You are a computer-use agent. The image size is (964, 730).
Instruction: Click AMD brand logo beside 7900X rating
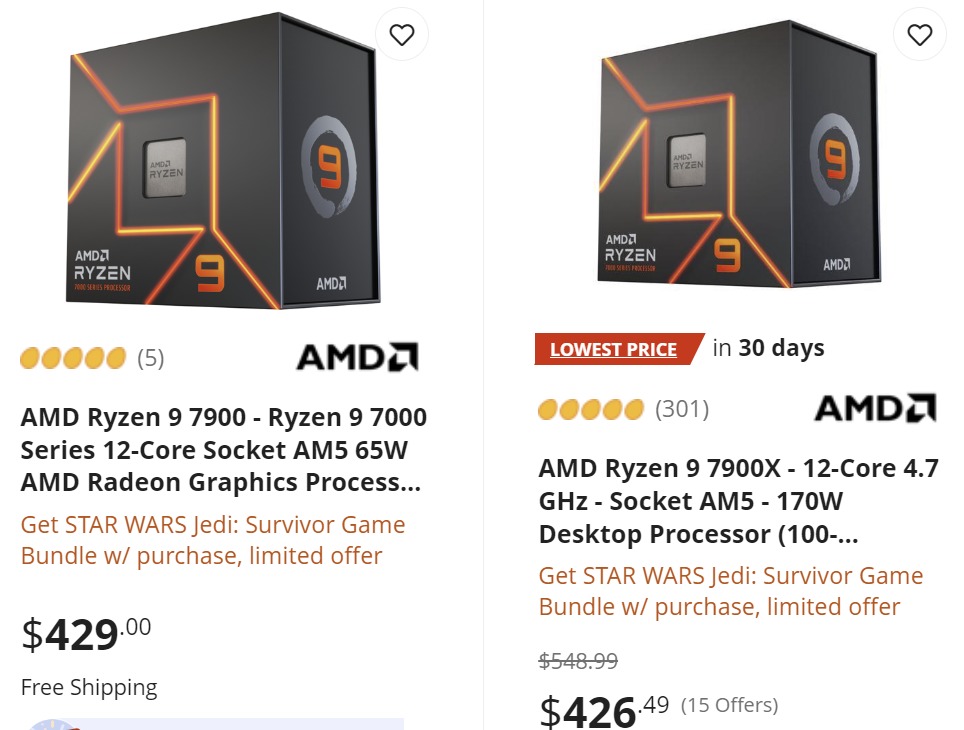(875, 408)
